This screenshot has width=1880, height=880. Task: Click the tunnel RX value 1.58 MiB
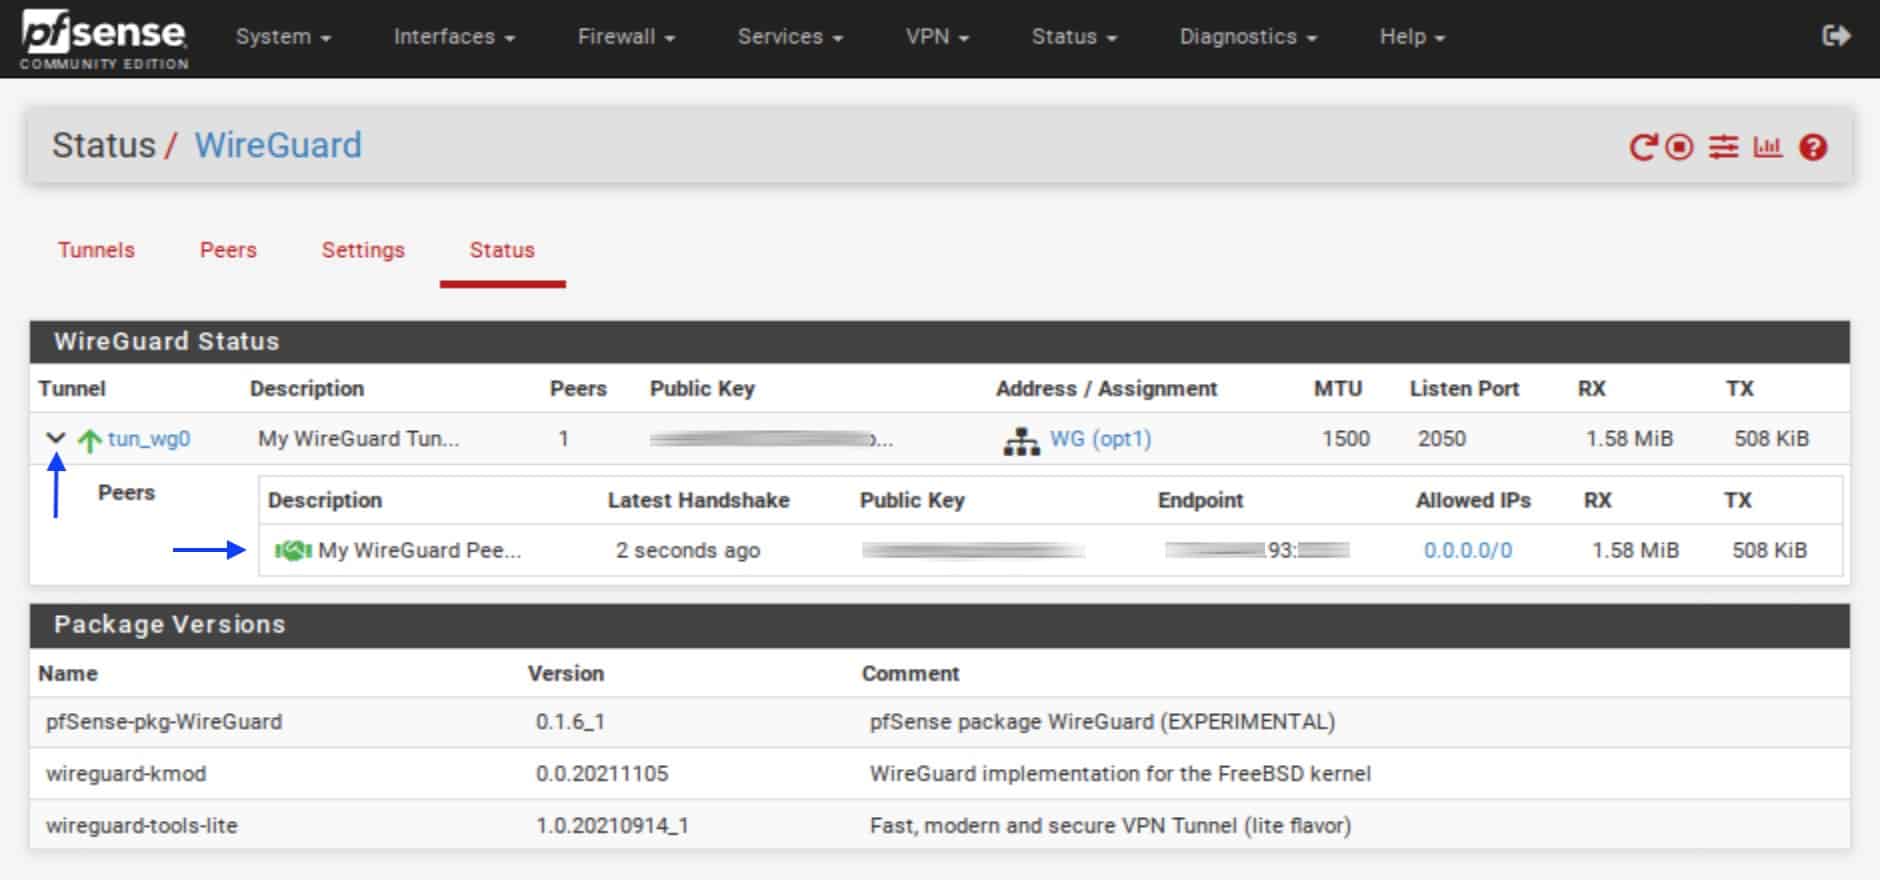tap(1629, 439)
